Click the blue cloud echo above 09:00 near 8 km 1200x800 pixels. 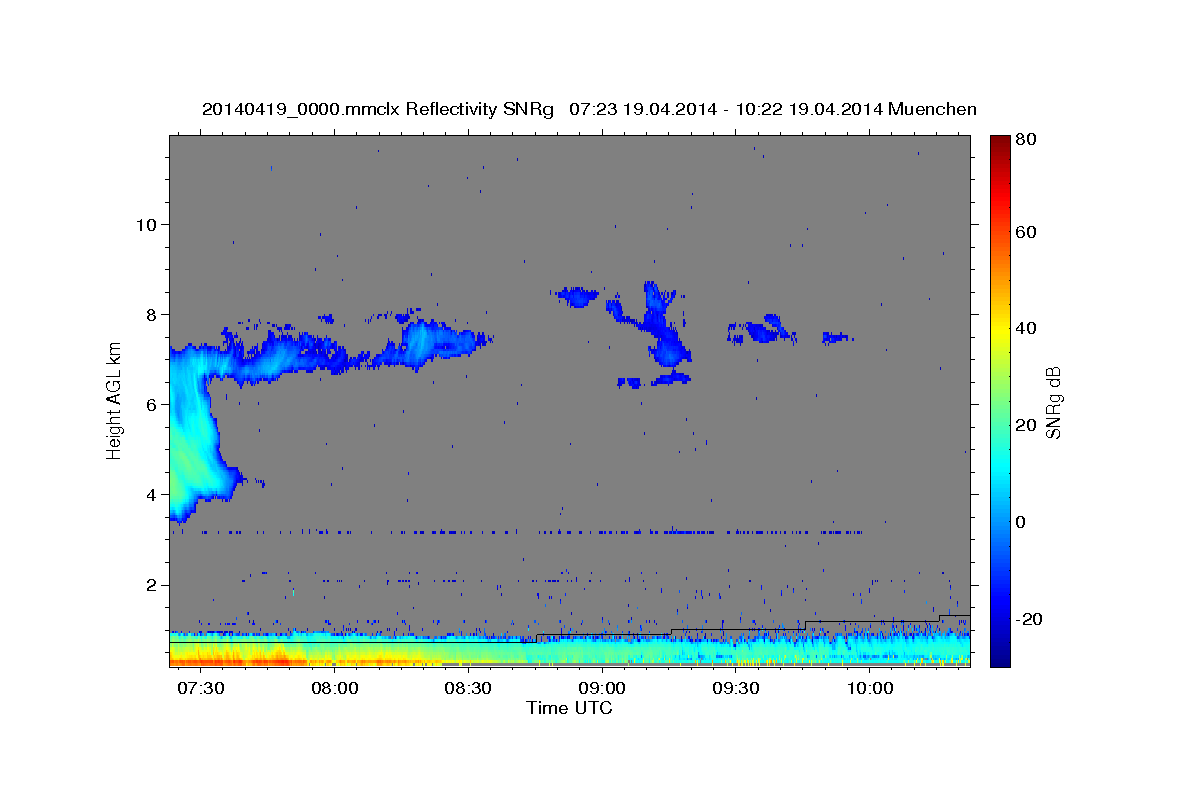(x=577, y=296)
